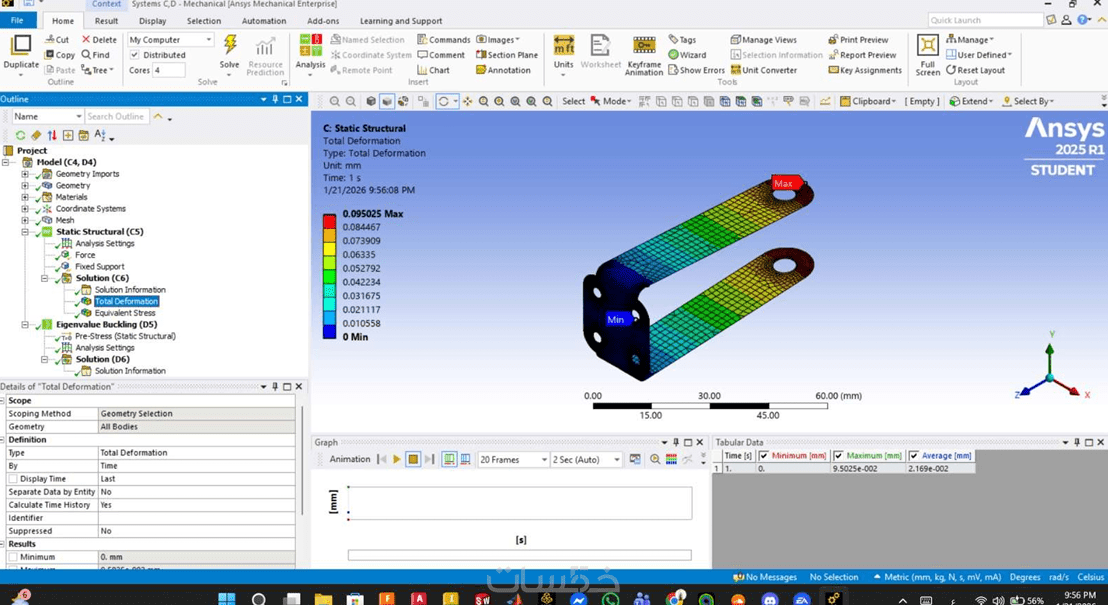Open the 20 Frames dropdown
The height and width of the screenshot is (605, 1108).
coord(513,459)
